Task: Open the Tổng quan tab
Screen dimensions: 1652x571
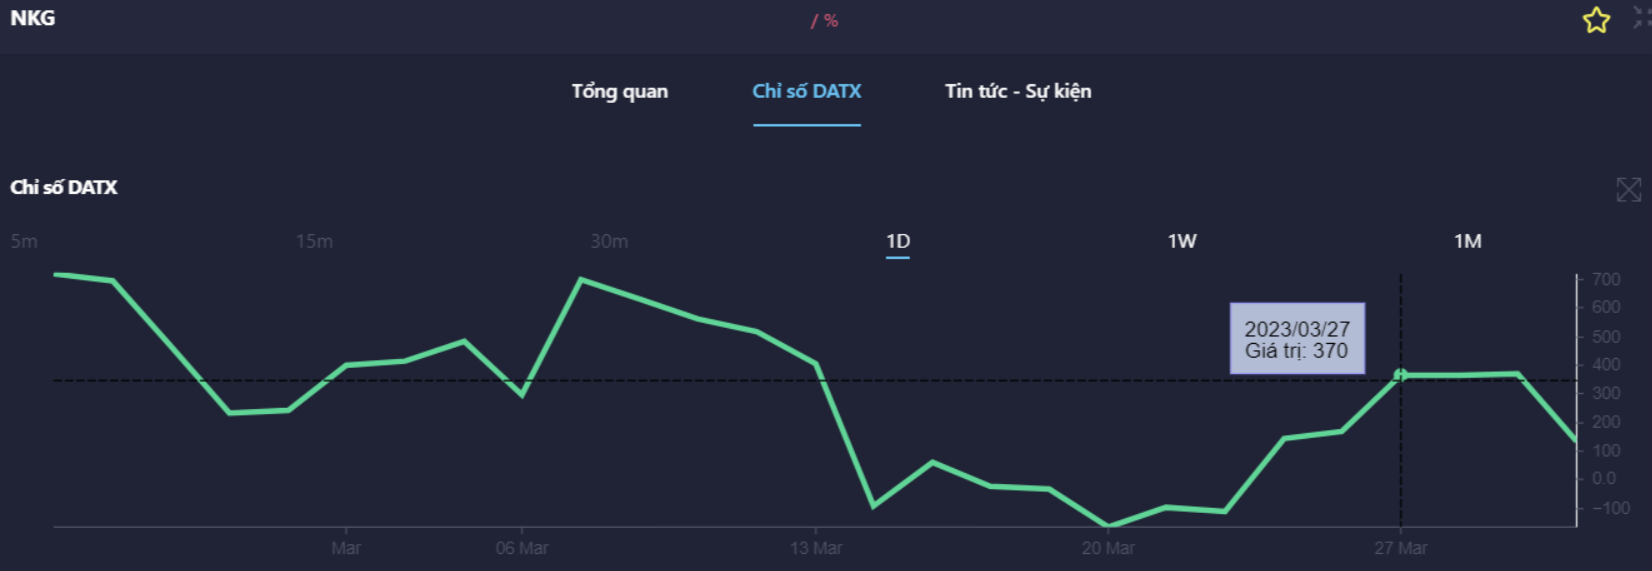Action: tap(619, 91)
